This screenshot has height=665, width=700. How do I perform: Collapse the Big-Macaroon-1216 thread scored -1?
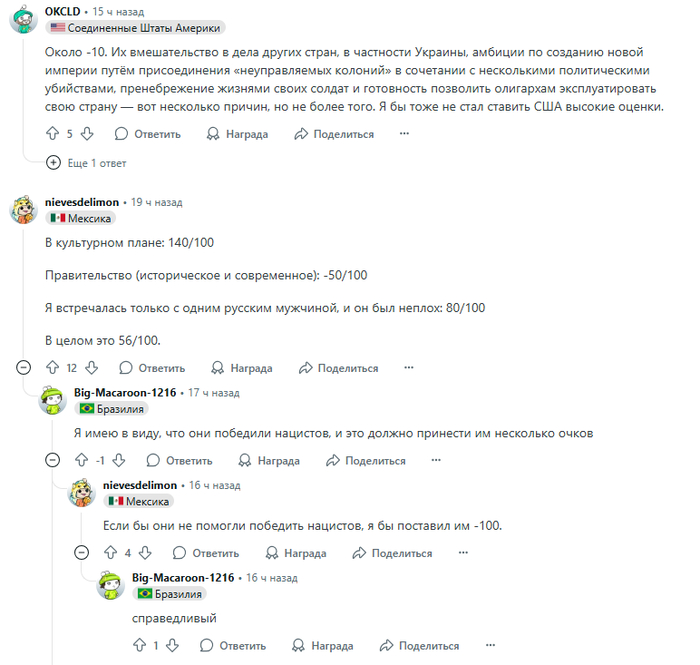pyautogui.click(x=53, y=460)
